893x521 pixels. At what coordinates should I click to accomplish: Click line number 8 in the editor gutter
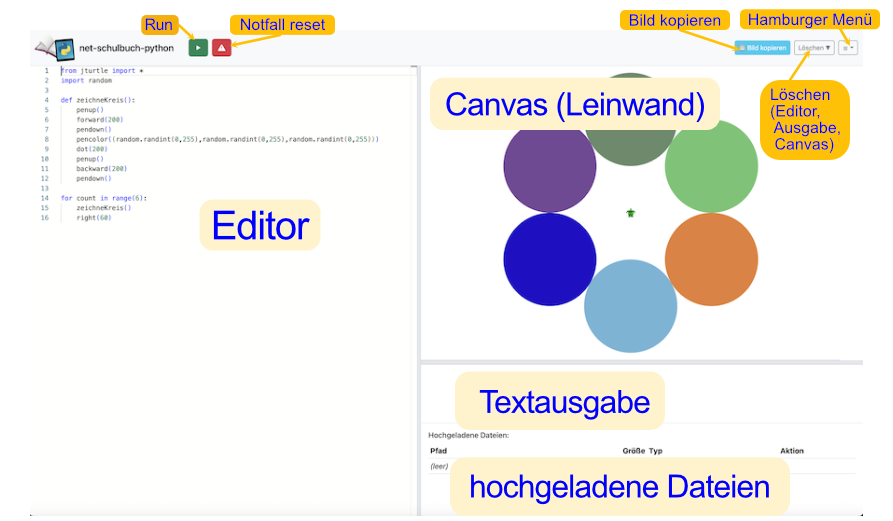point(47,139)
